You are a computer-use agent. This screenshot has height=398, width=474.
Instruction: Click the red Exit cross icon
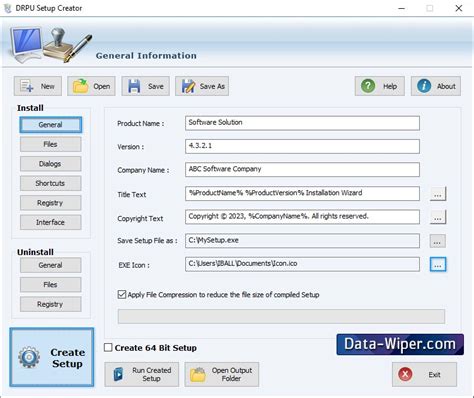point(405,374)
